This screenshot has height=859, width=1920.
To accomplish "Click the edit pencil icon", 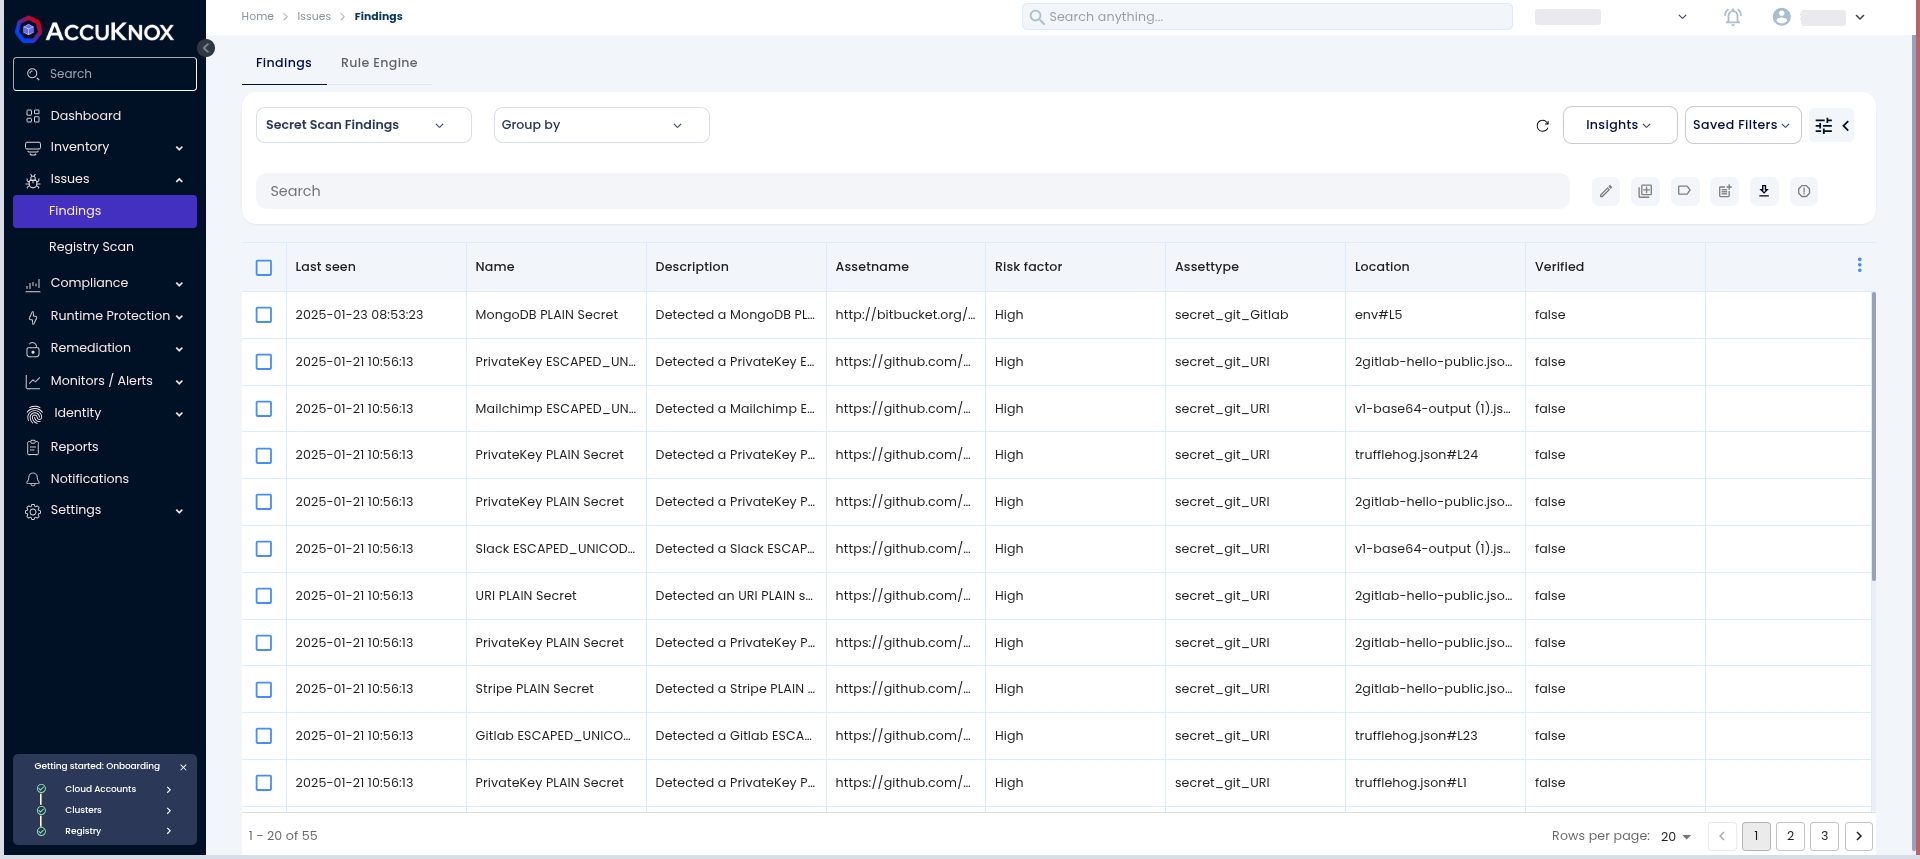I will point(1606,191).
